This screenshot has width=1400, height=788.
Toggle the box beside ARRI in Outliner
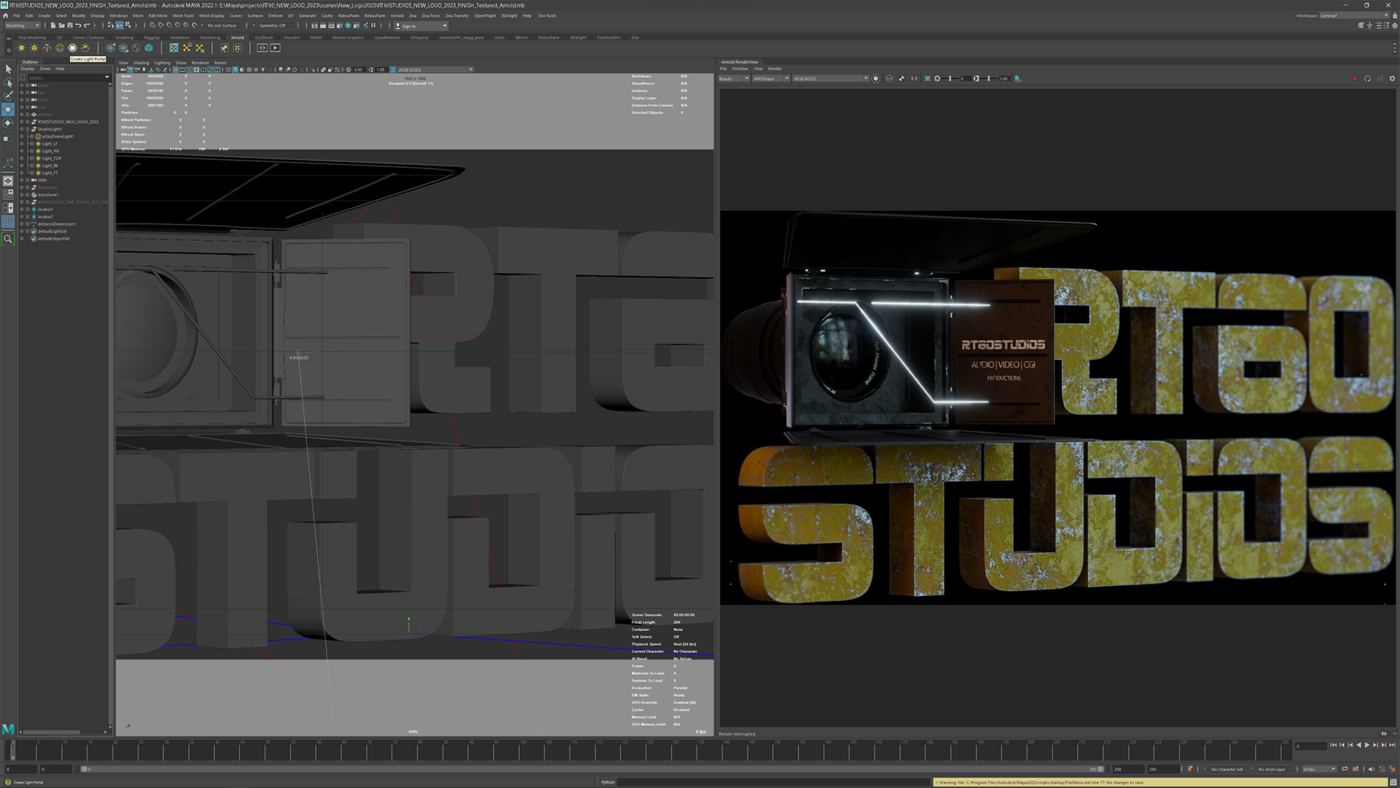pyautogui.click(x=27, y=180)
